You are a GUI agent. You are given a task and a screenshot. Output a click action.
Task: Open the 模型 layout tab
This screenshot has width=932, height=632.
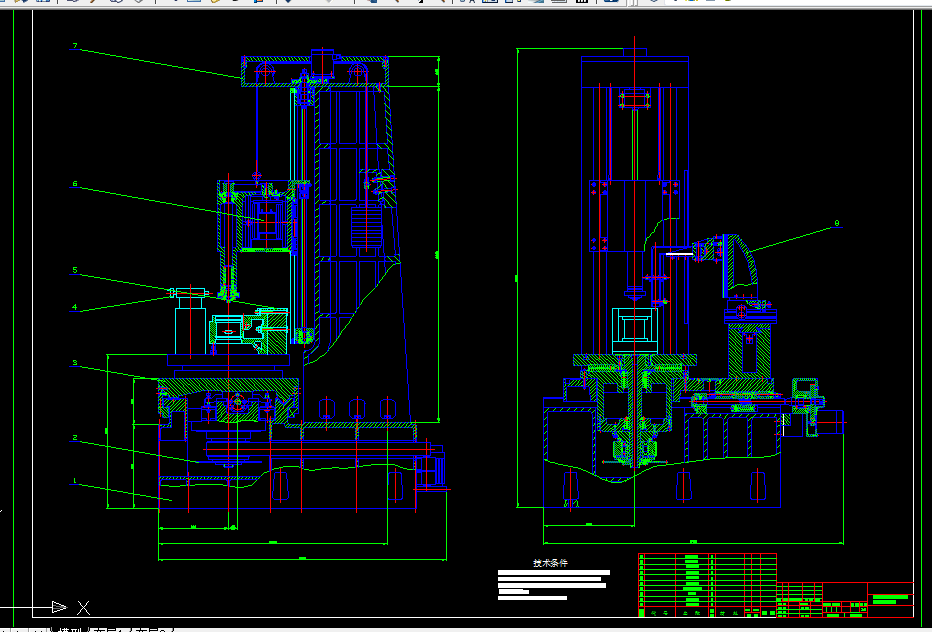pos(70,629)
